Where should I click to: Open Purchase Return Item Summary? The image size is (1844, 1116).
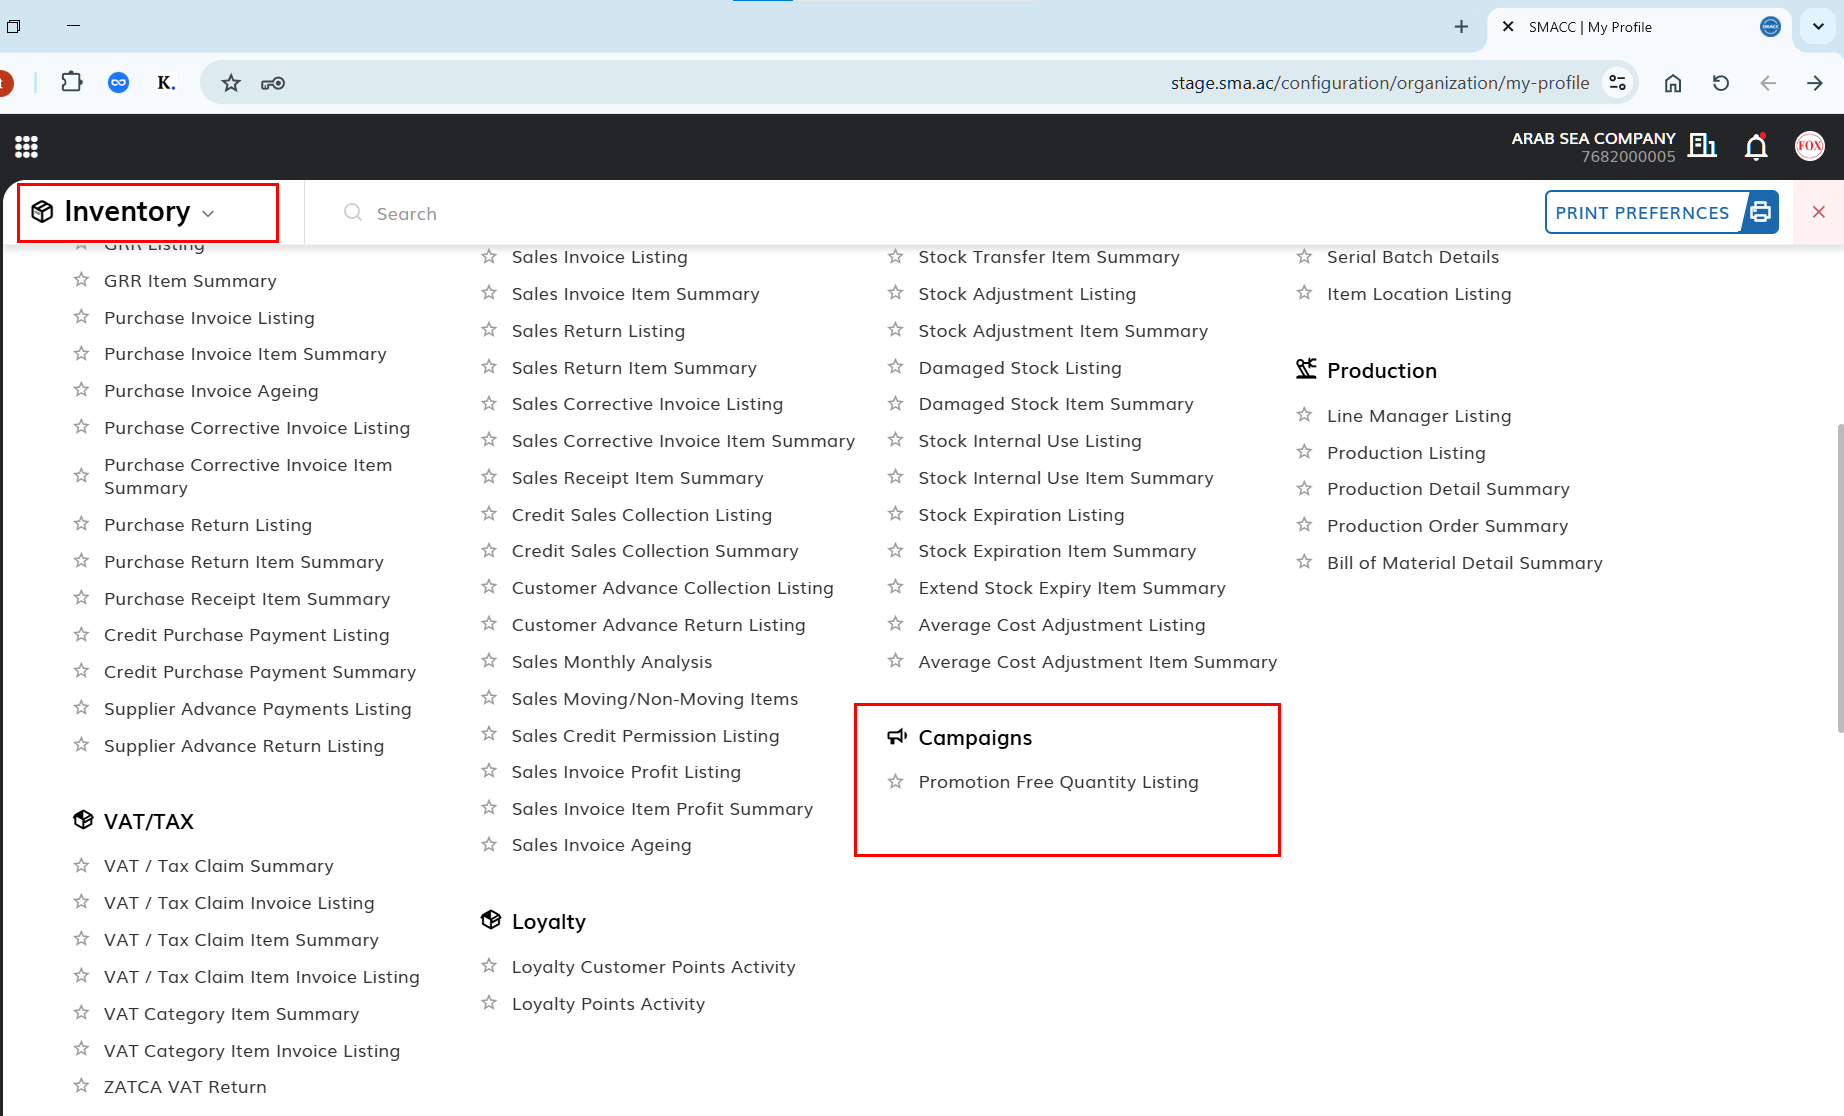(243, 562)
